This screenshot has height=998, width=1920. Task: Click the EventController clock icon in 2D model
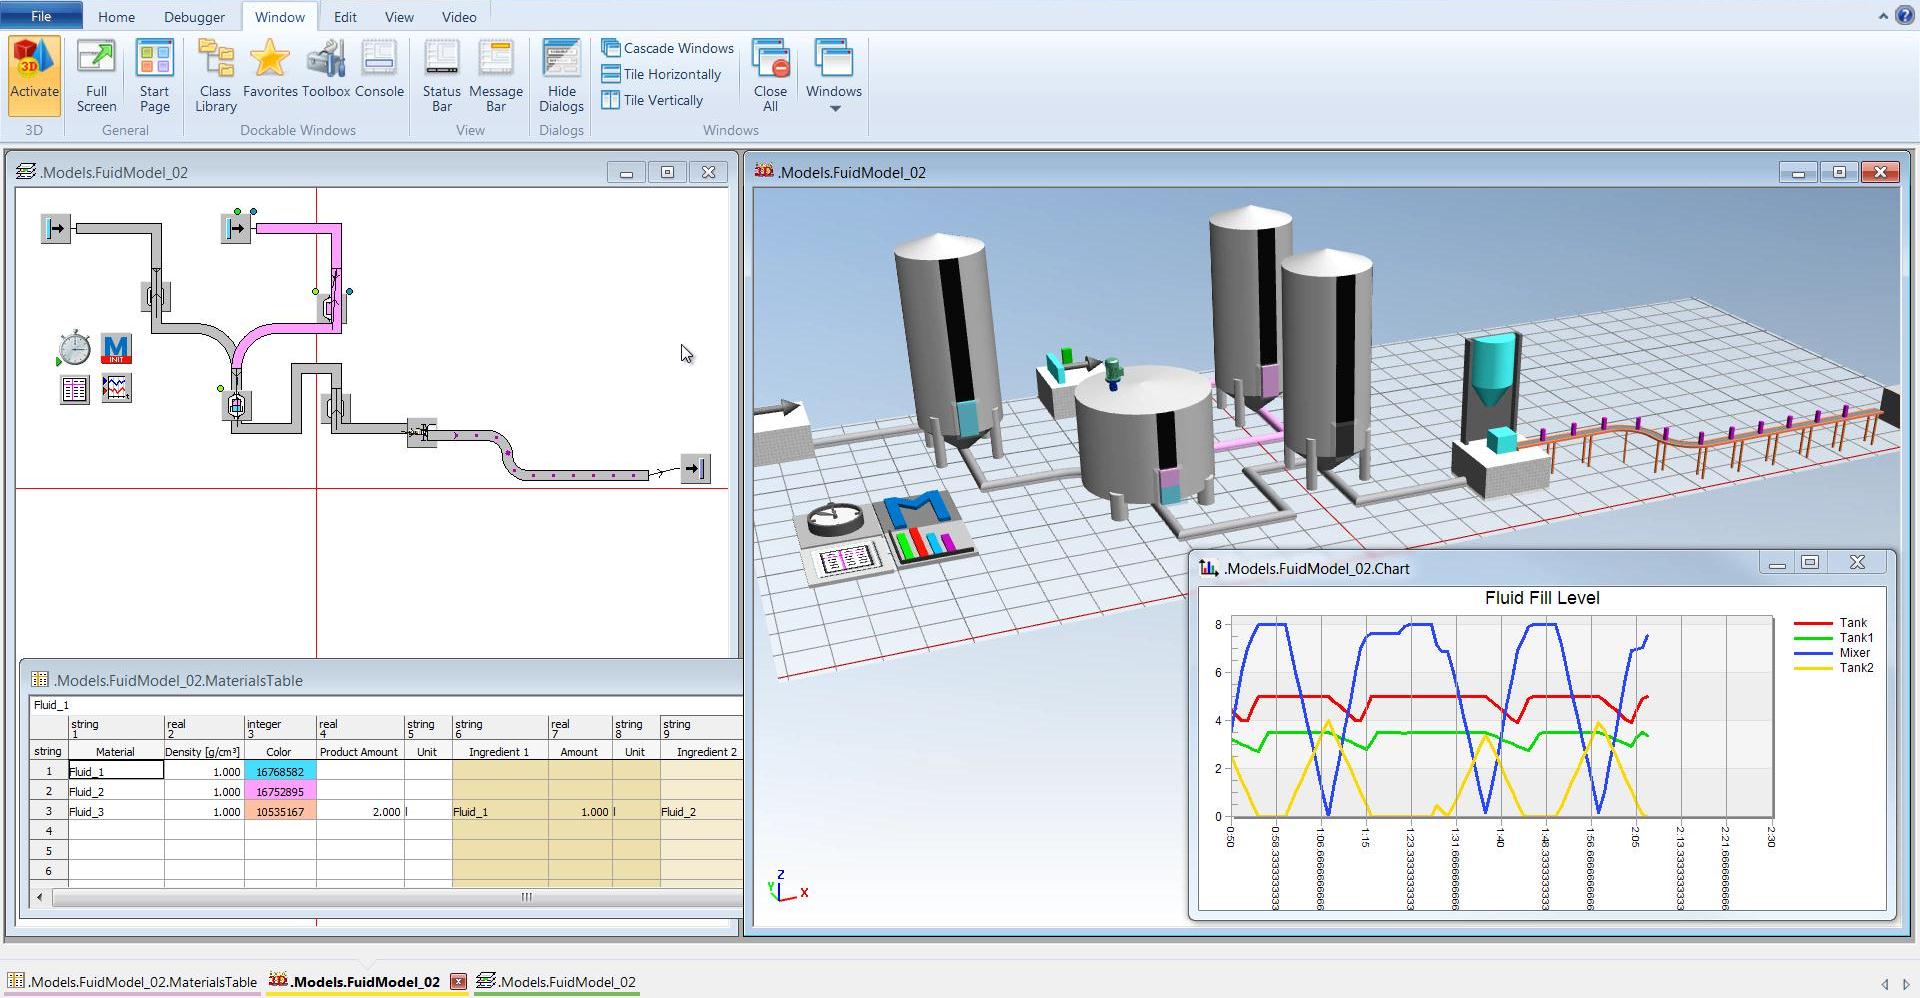75,349
